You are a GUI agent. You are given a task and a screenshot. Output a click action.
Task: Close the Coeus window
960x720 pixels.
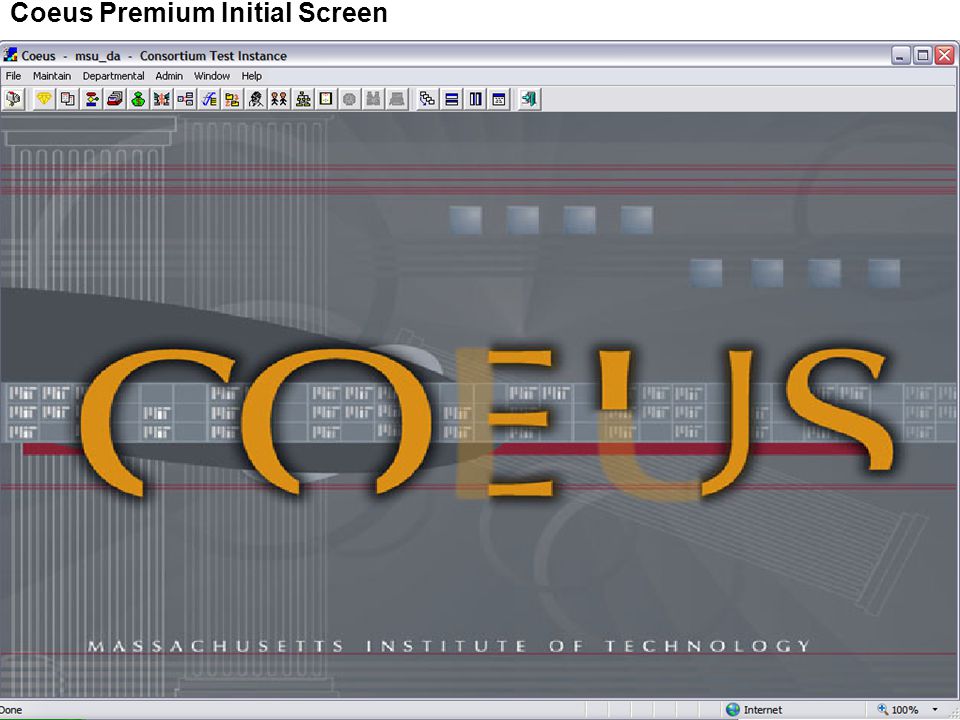(x=945, y=56)
